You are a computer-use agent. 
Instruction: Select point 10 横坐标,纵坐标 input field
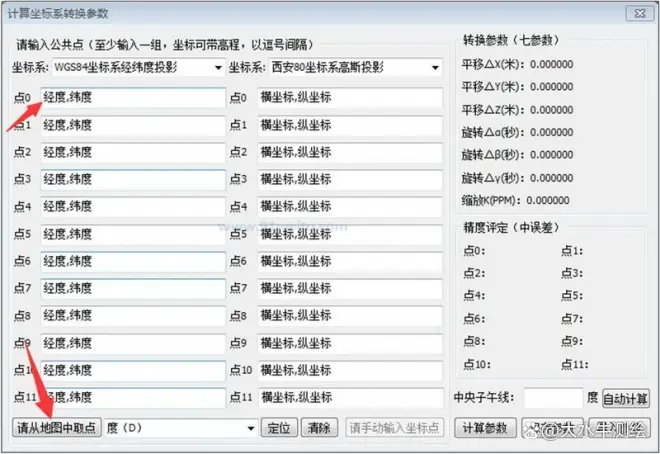(x=348, y=370)
